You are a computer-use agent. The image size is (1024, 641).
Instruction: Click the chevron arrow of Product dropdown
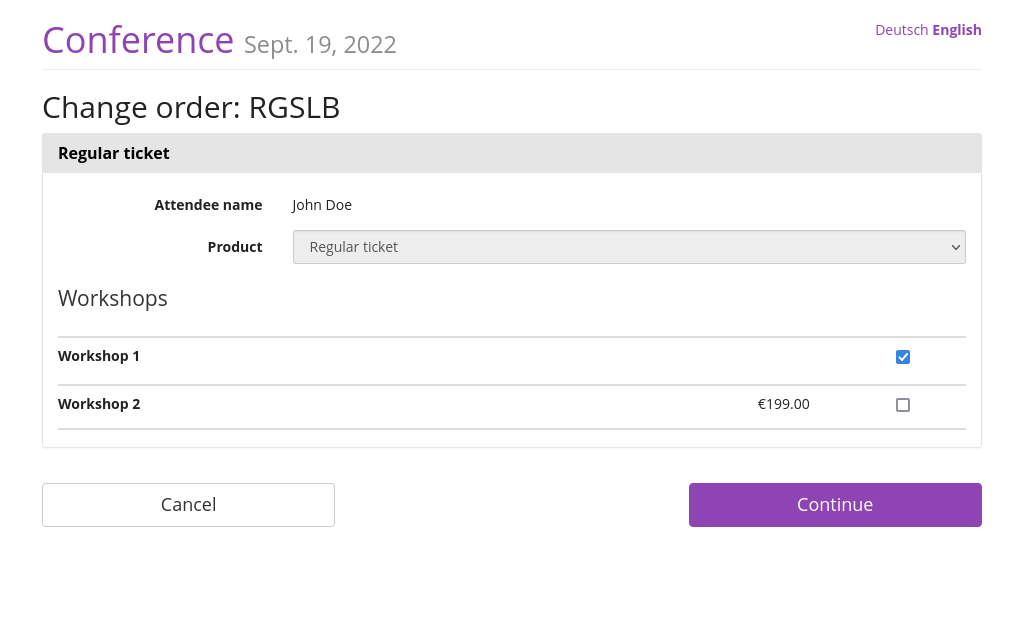(955, 248)
